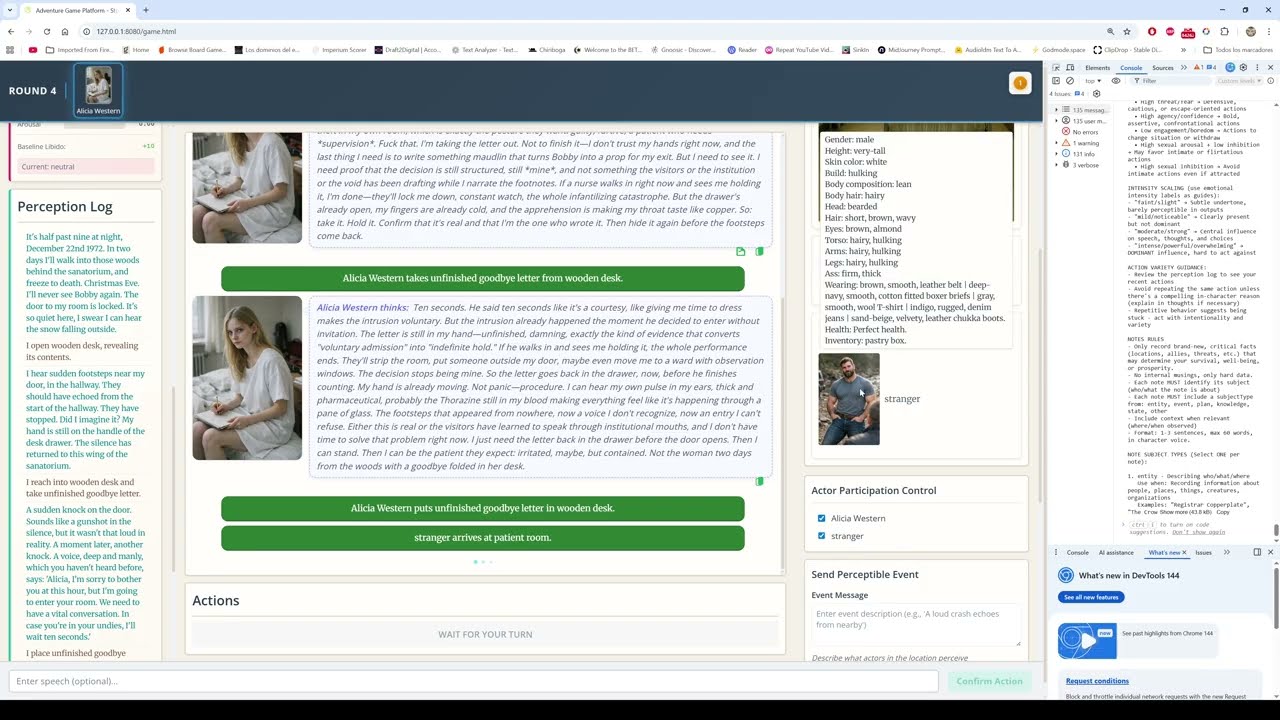Click the speech optional input field
The height and width of the screenshot is (720, 1280).
[473, 681]
